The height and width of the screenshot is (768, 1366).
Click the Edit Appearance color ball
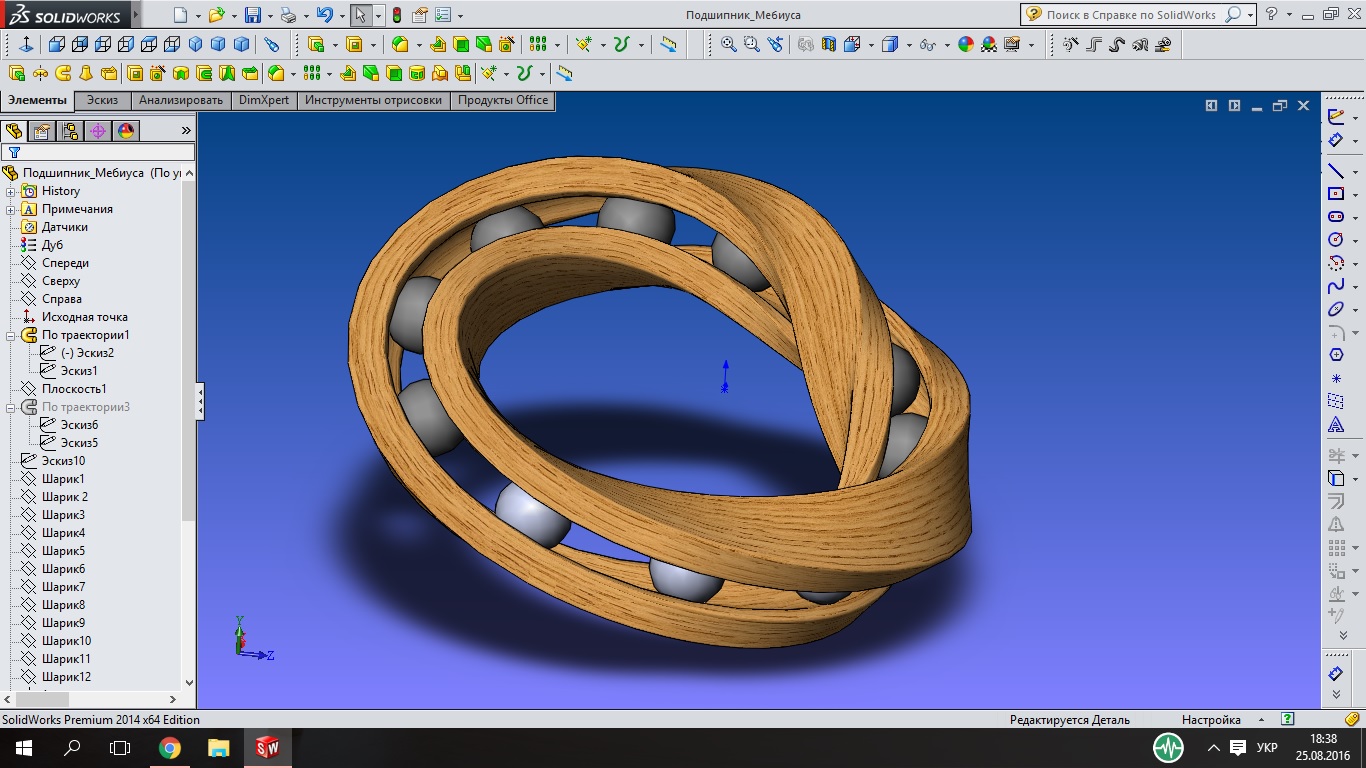pos(965,44)
